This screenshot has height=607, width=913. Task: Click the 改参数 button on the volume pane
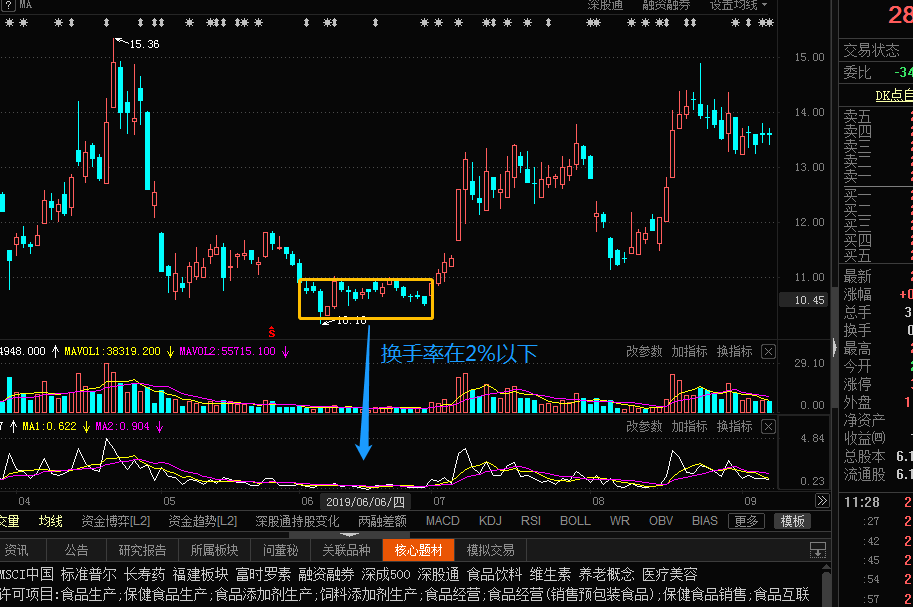(x=647, y=352)
